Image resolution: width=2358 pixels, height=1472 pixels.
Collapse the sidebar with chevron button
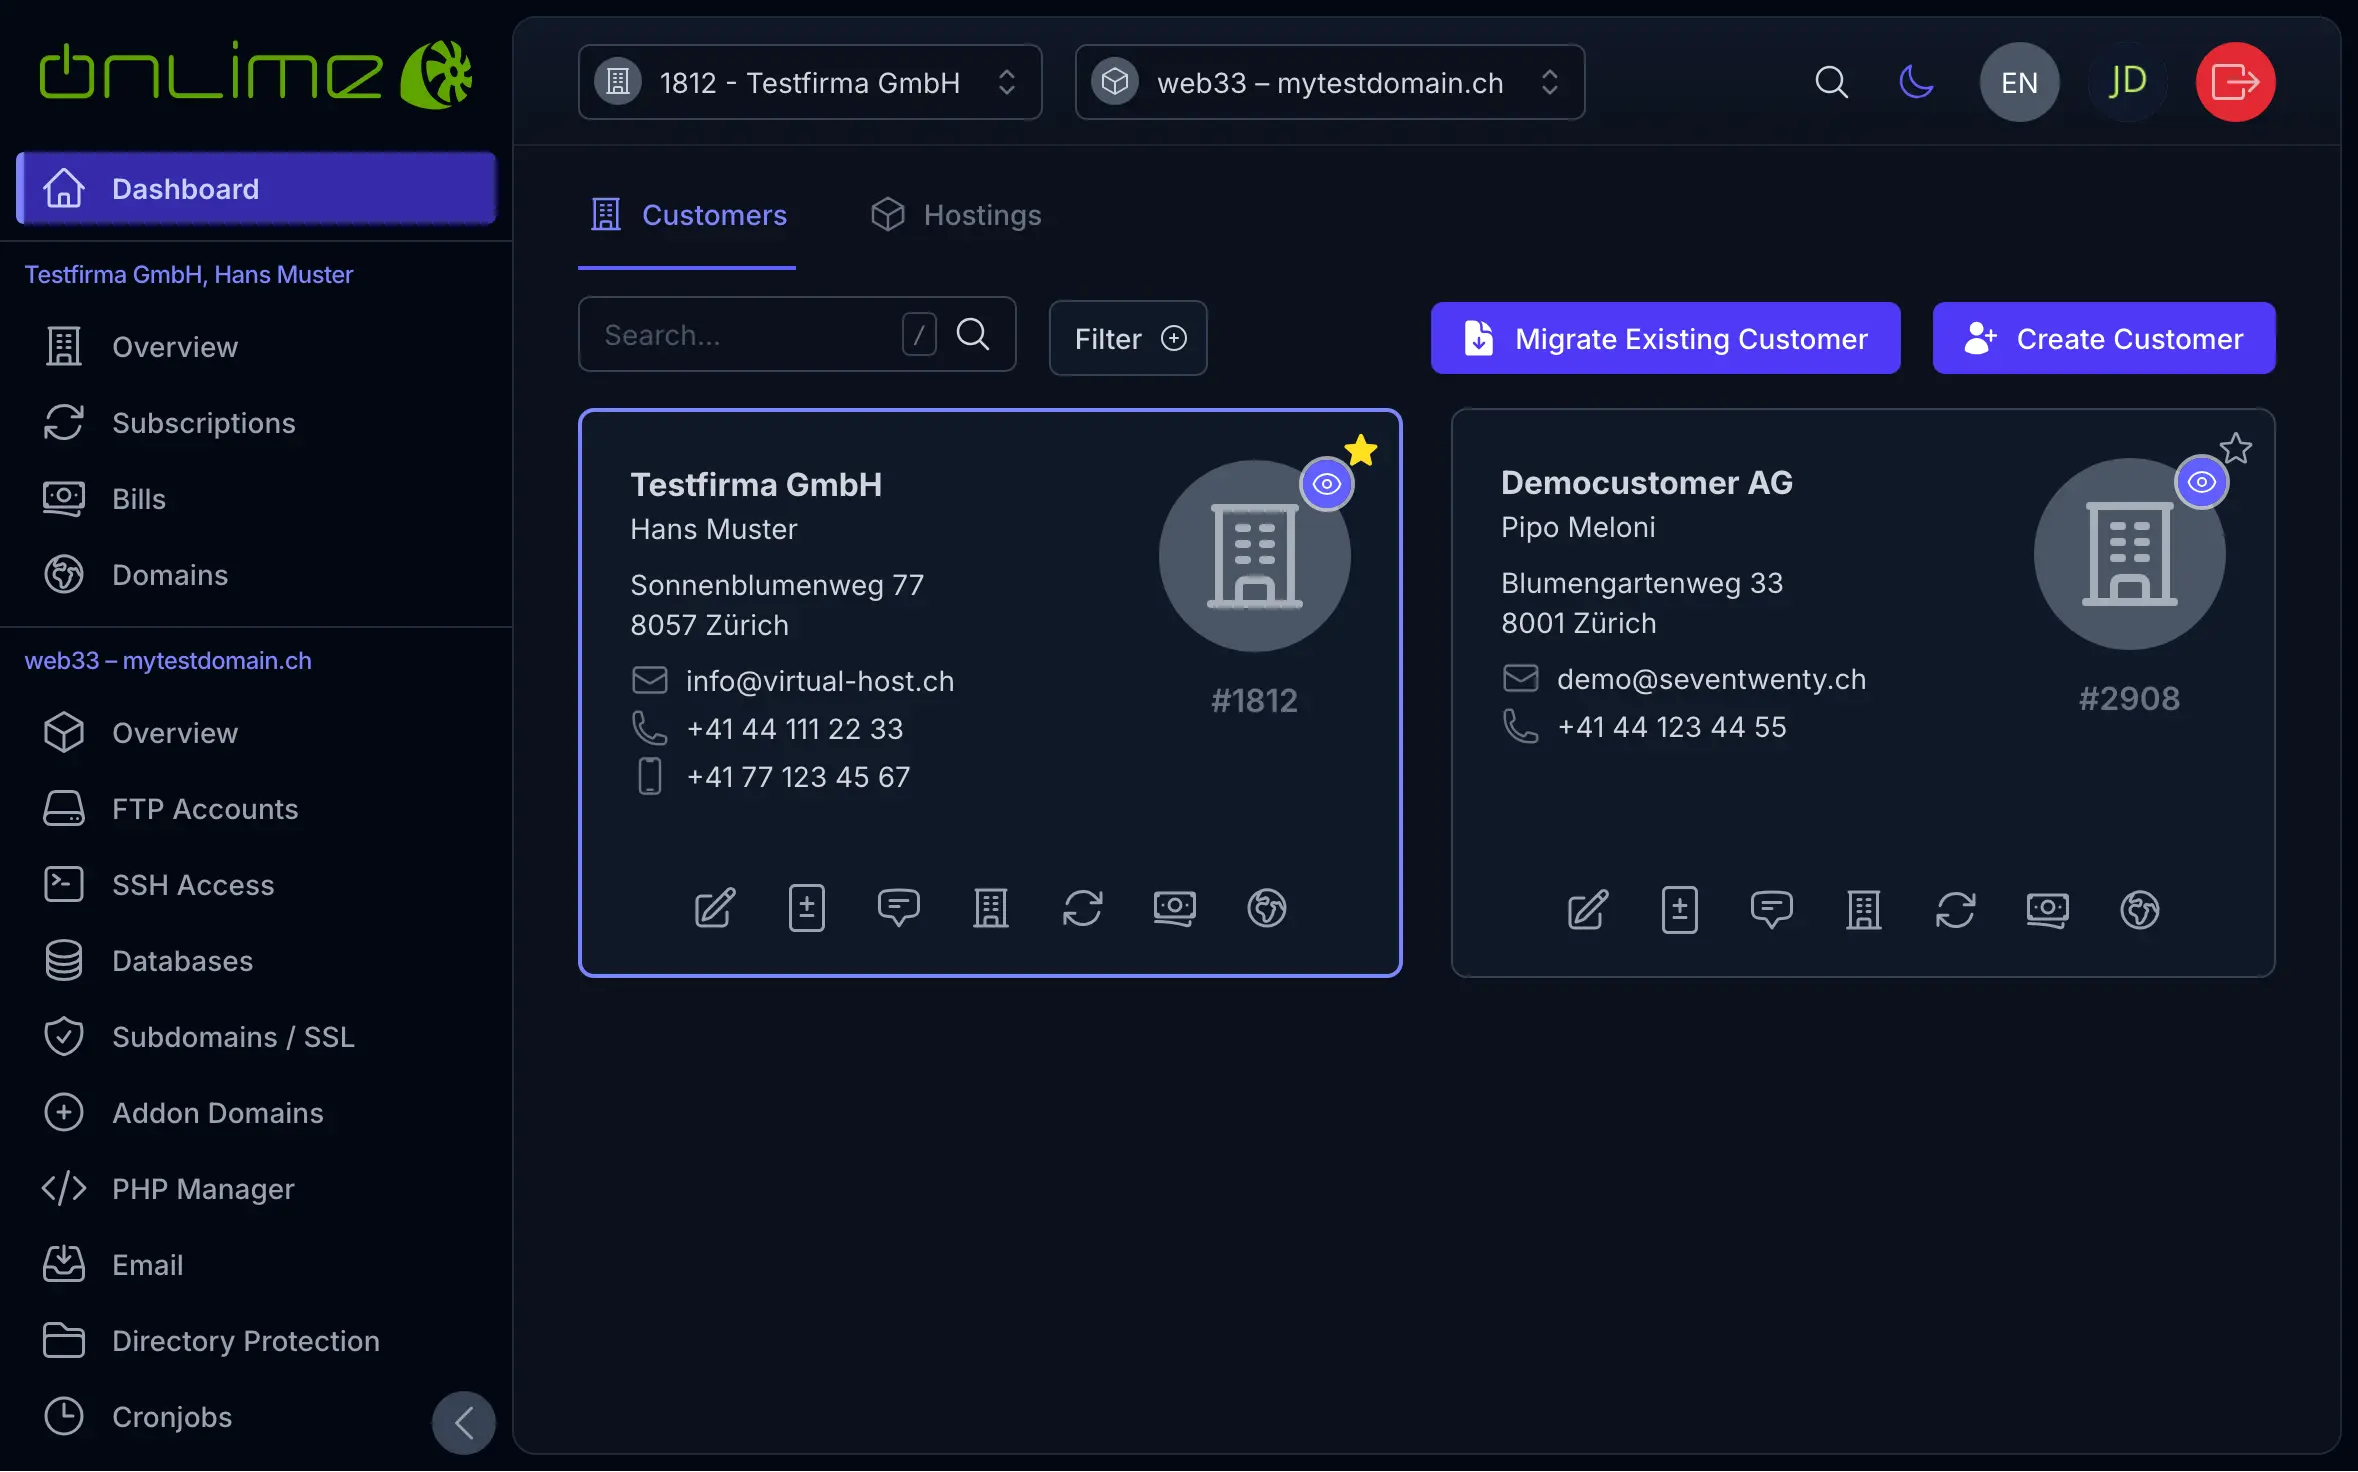(463, 1422)
